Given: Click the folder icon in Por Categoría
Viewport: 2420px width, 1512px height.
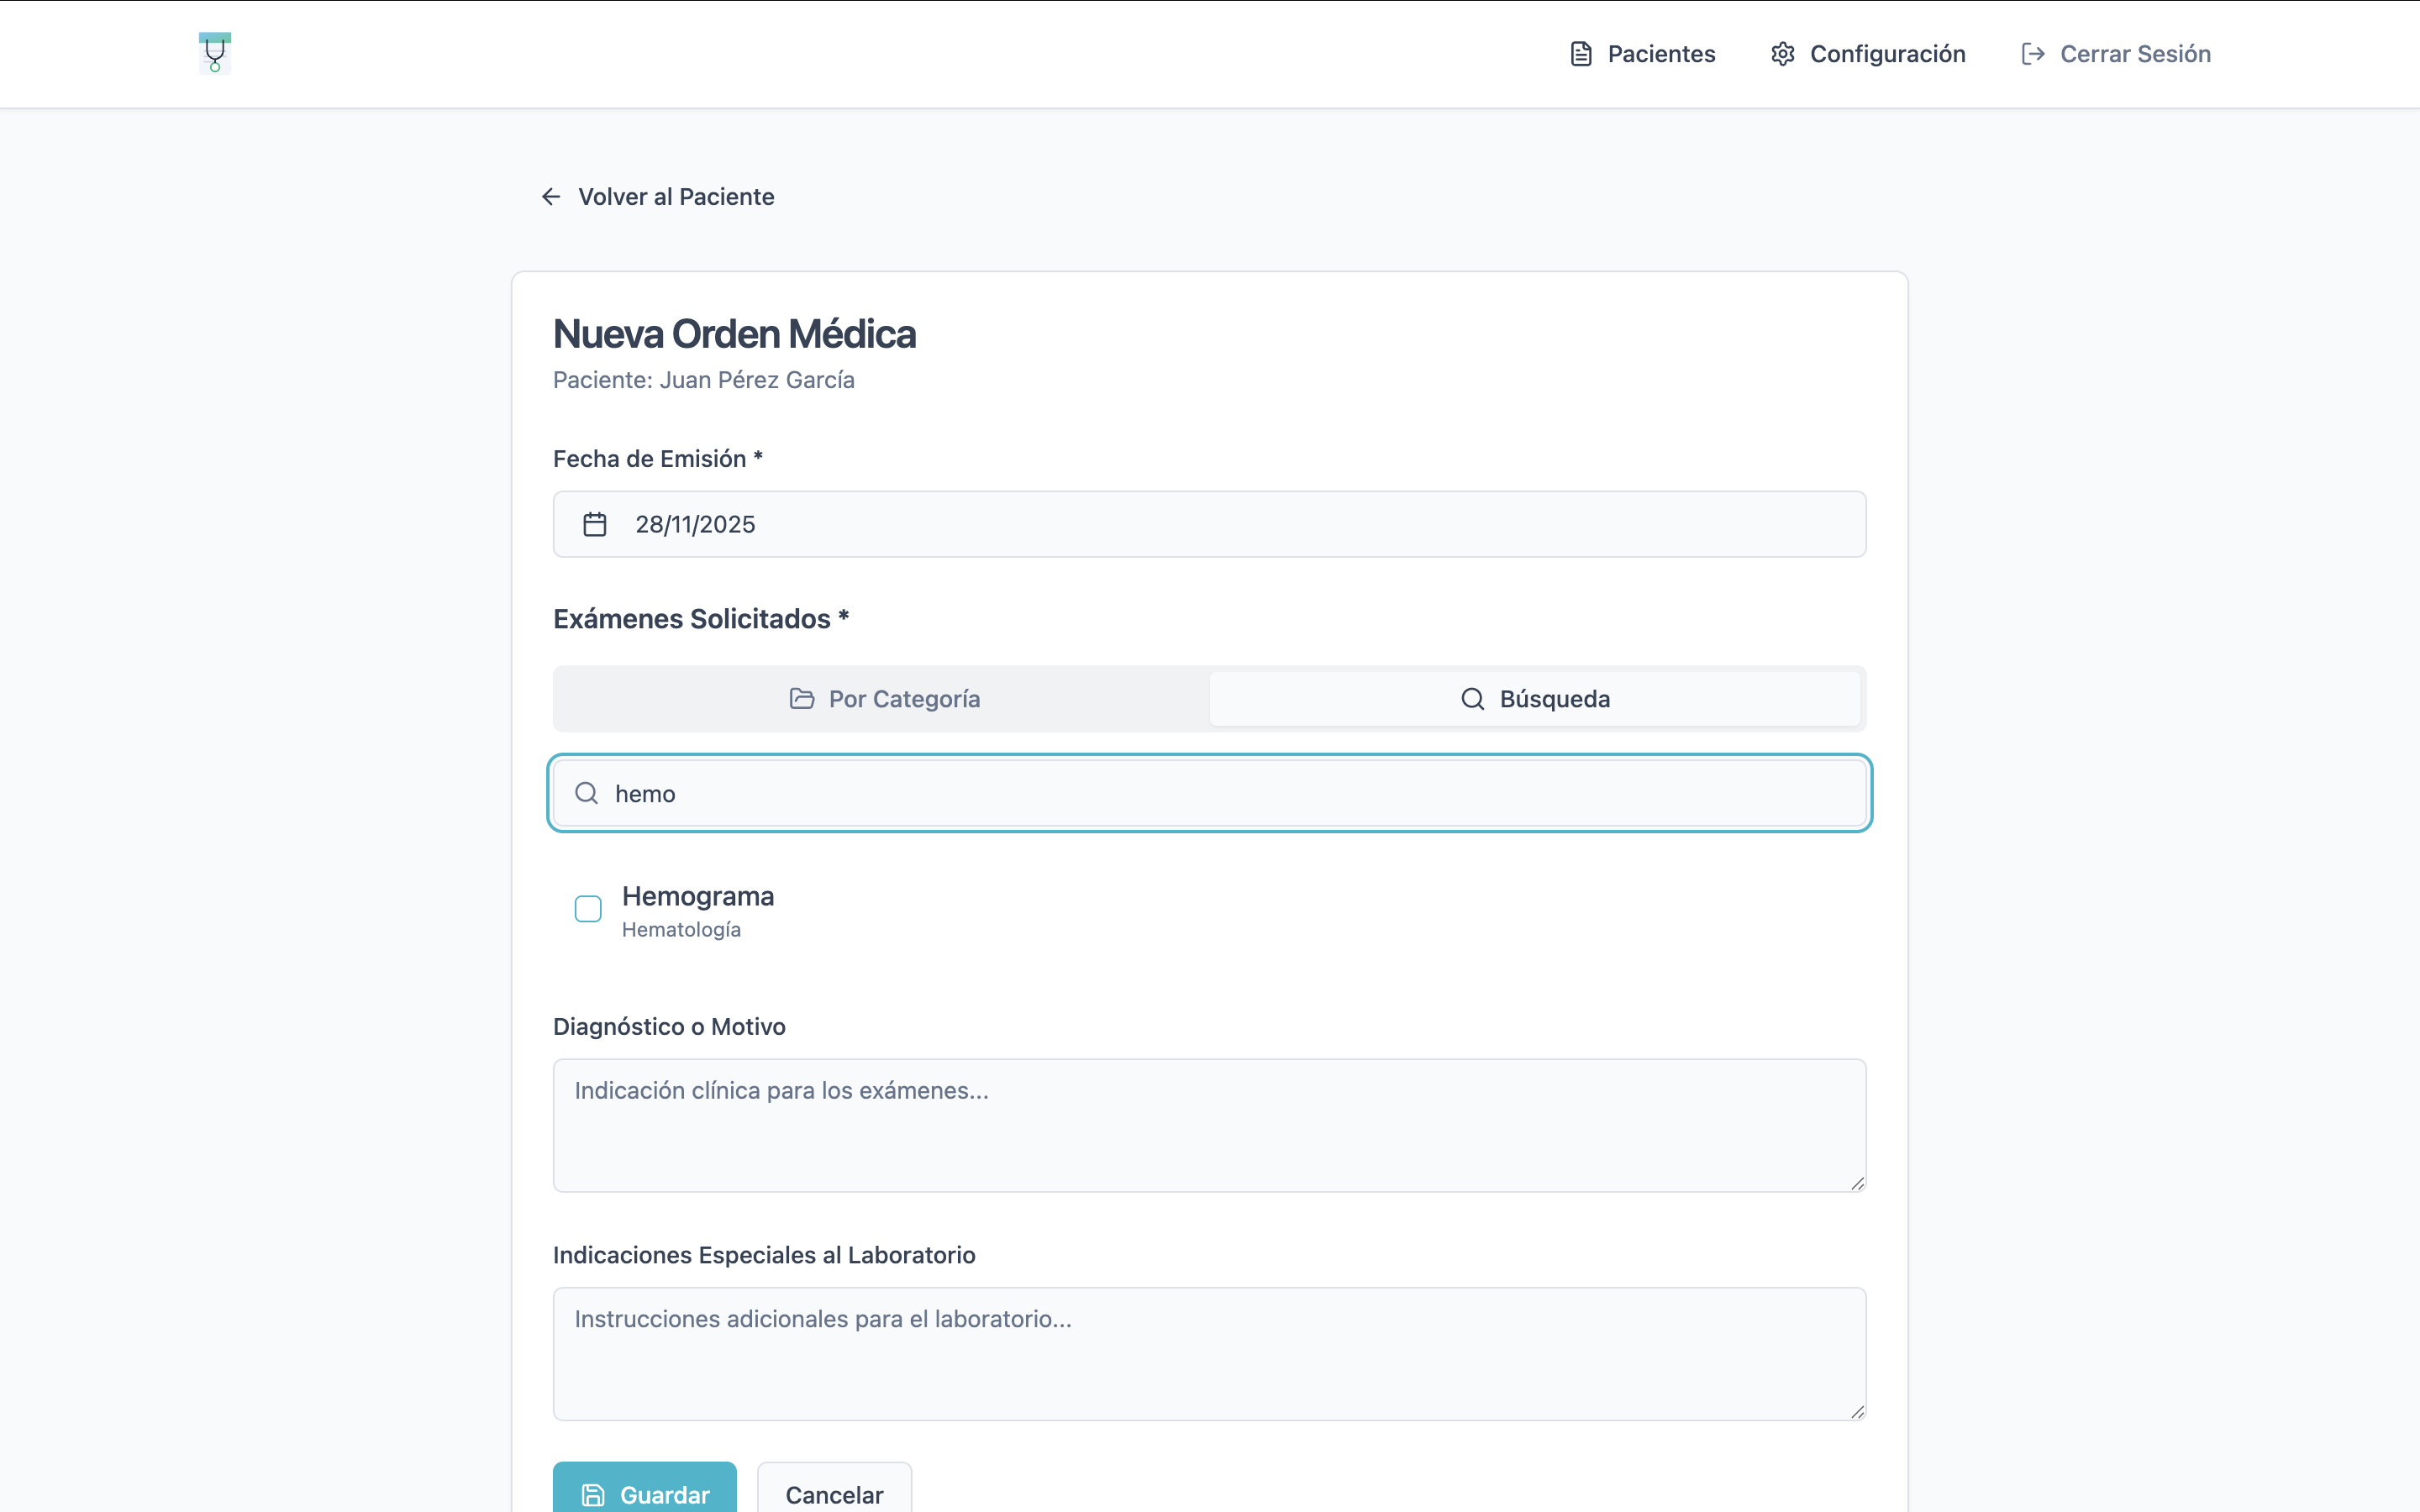Looking at the screenshot, I should point(801,699).
